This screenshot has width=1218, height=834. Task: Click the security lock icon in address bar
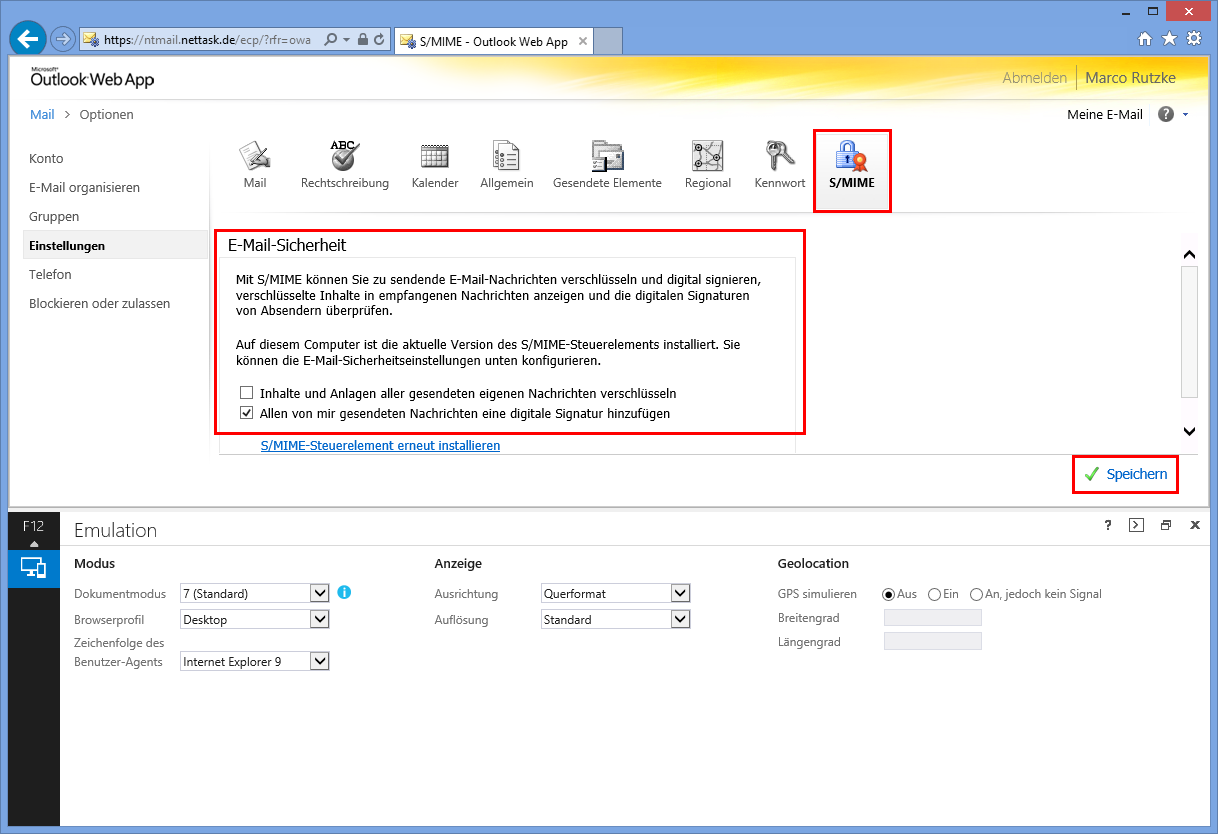pyautogui.click(x=363, y=40)
